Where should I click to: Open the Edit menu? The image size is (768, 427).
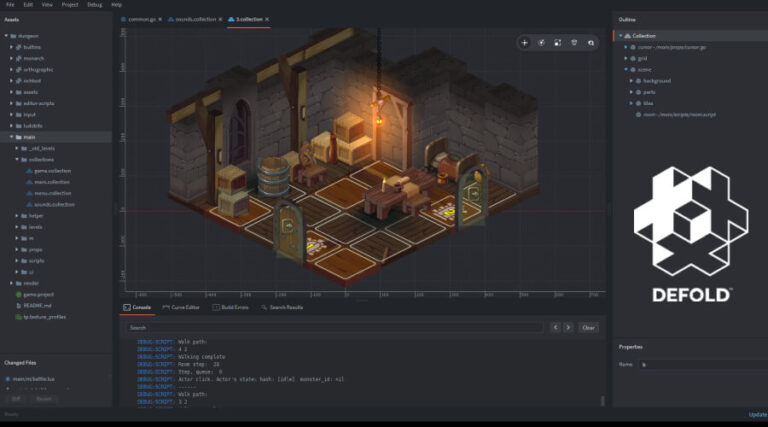28,4
